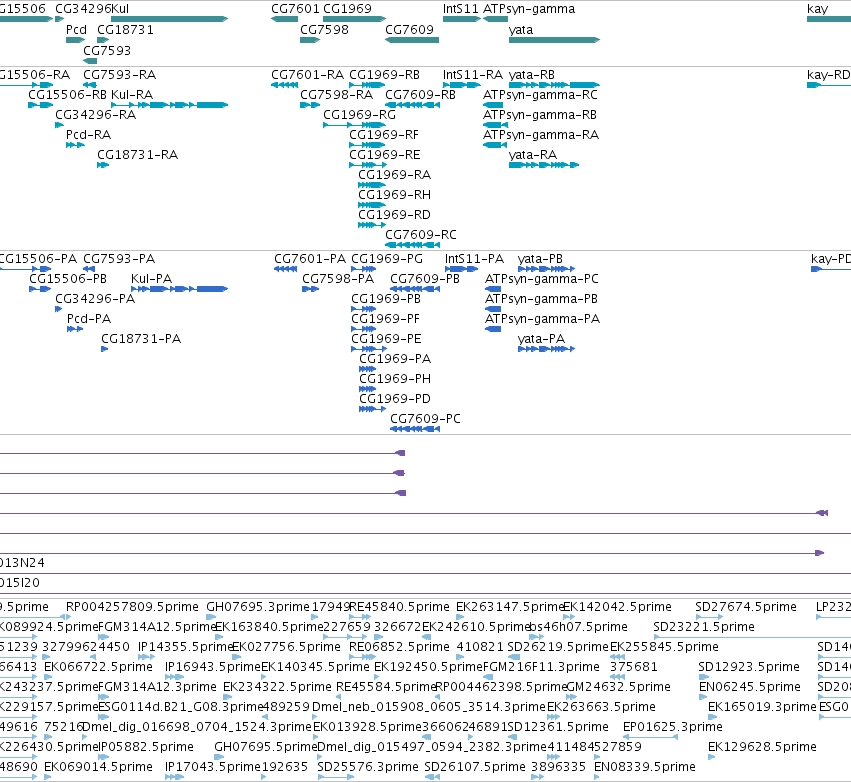
Task: Open the CG18731 gene feature
Action: [x=103, y=40]
